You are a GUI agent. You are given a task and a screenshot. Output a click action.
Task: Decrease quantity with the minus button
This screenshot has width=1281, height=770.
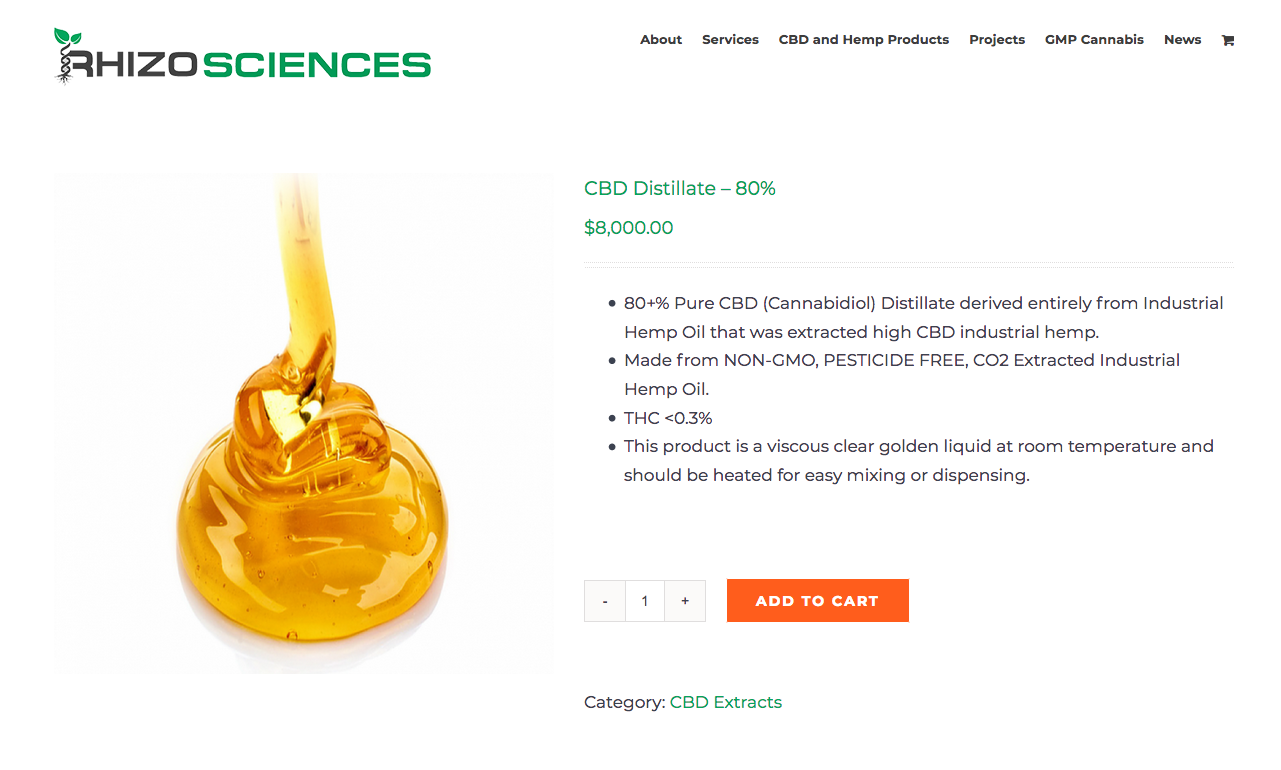pos(605,601)
